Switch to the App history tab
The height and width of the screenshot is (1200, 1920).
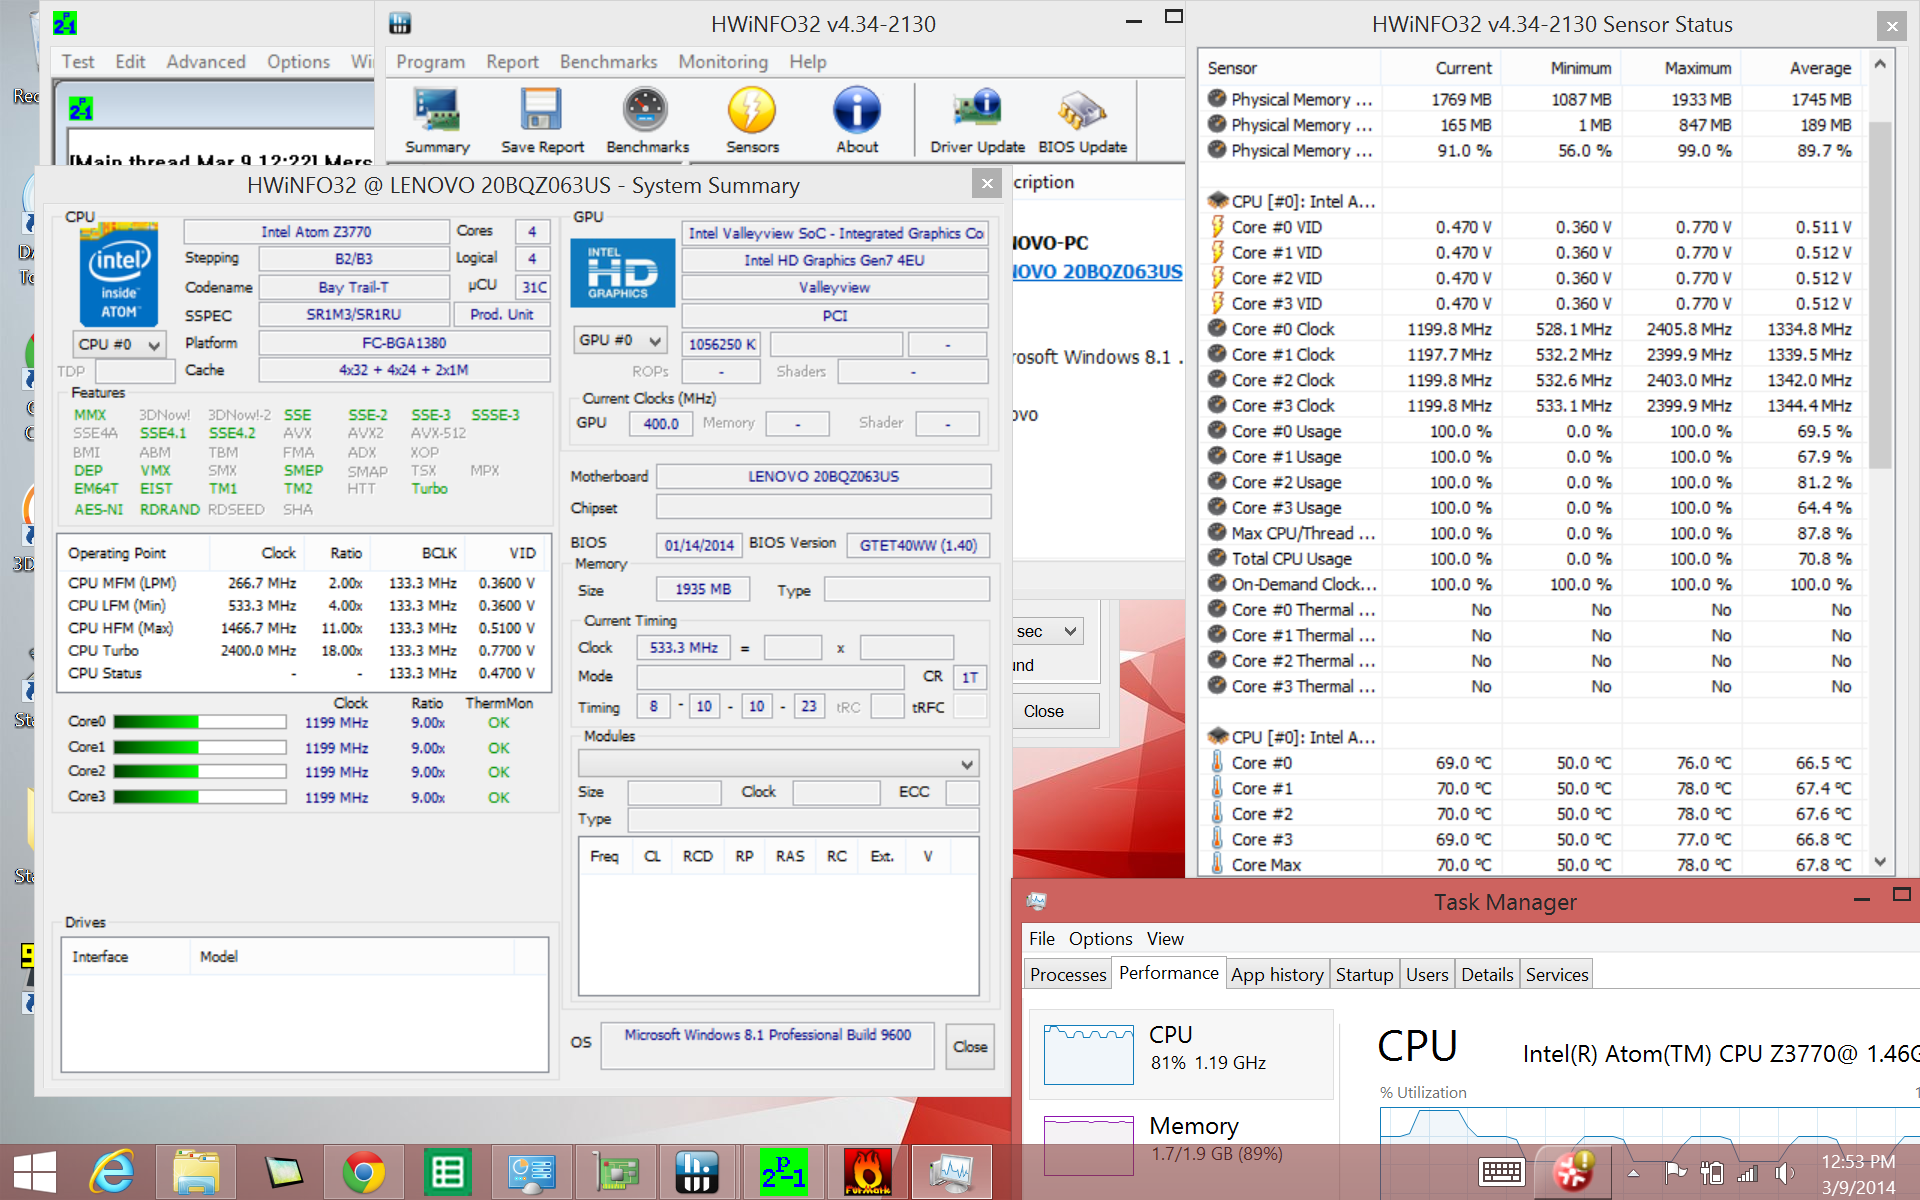coord(1277,974)
